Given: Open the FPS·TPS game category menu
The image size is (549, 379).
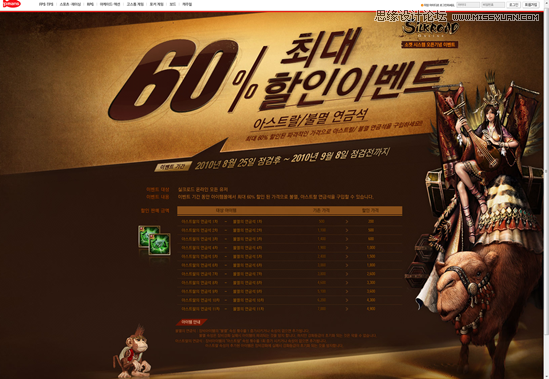Looking at the screenshot, I should pos(46,5).
